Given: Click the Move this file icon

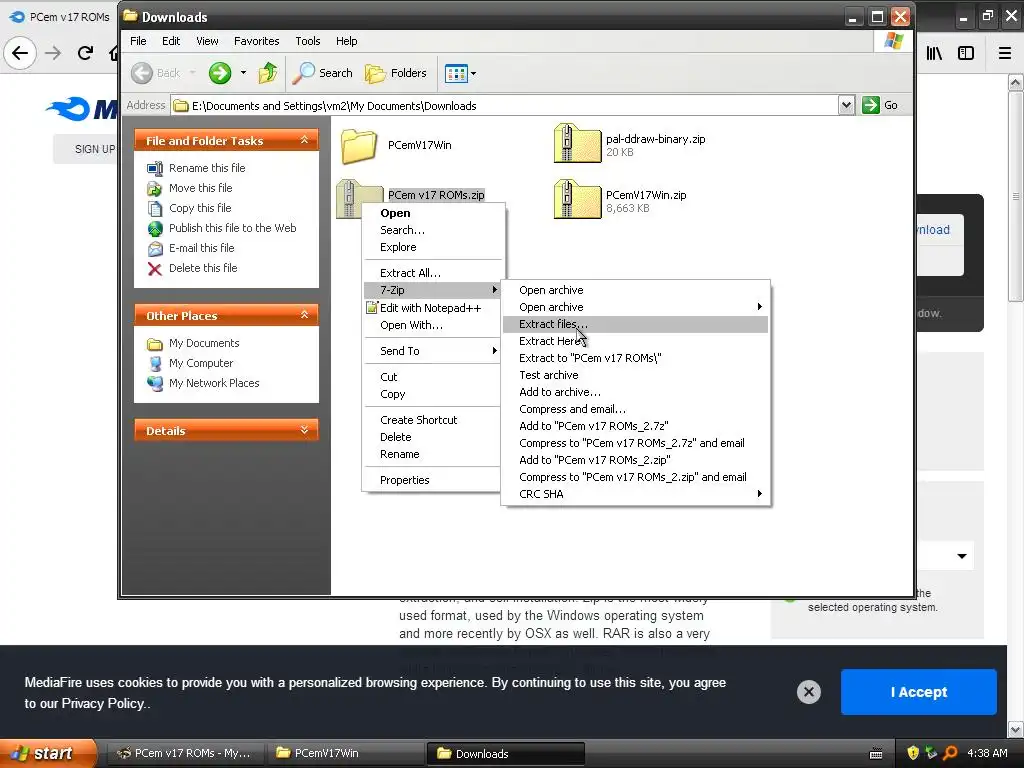Looking at the screenshot, I should [x=155, y=189].
